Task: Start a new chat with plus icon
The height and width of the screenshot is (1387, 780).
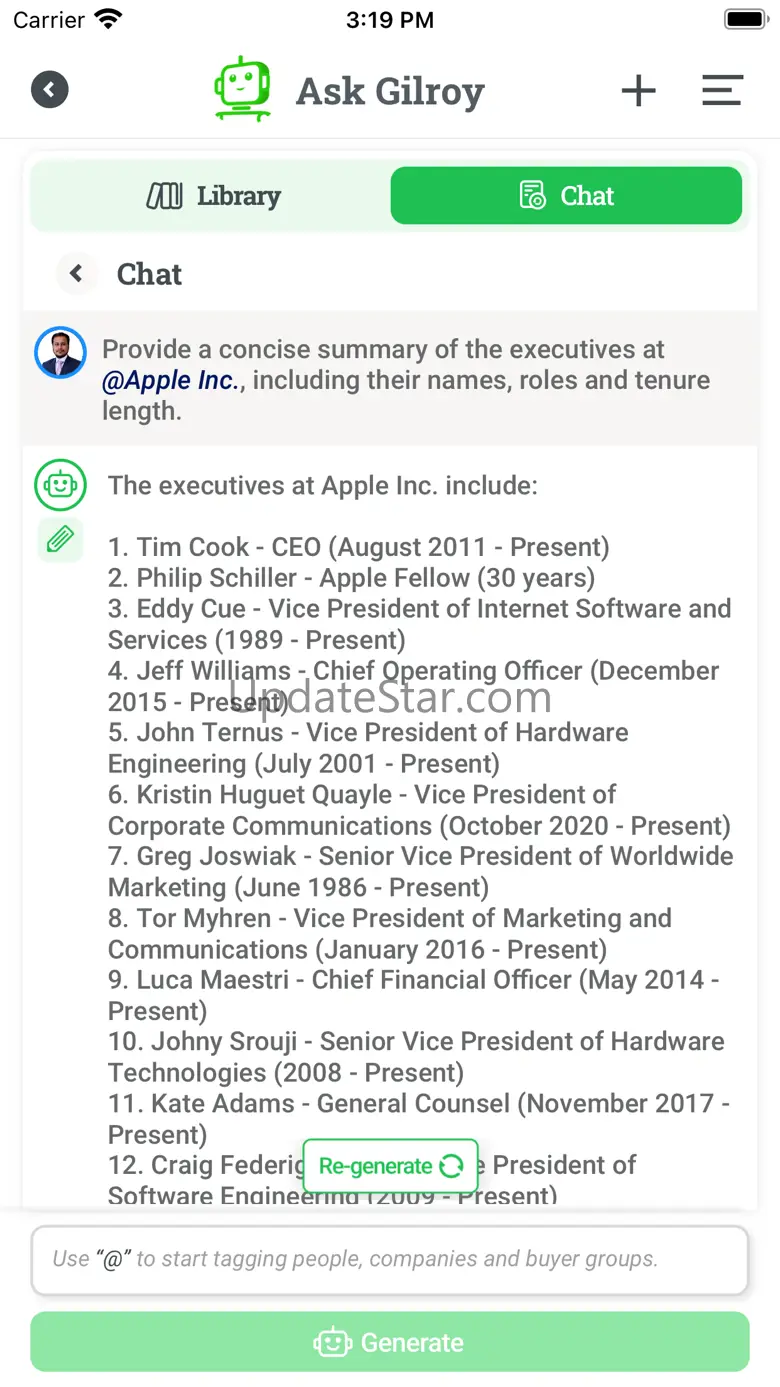Action: (638, 91)
